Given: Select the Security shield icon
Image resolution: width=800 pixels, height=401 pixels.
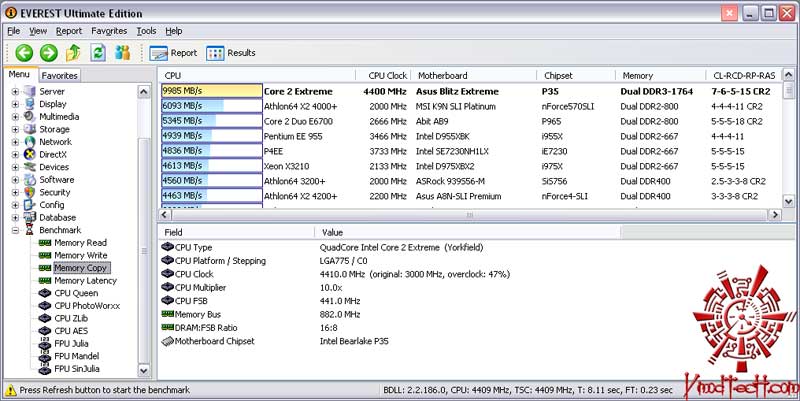Looking at the screenshot, I should point(30,192).
